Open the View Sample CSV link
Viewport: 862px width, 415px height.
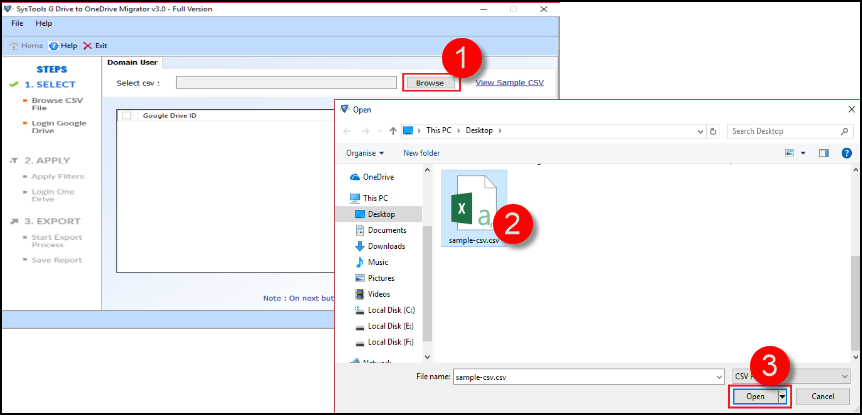[510, 82]
